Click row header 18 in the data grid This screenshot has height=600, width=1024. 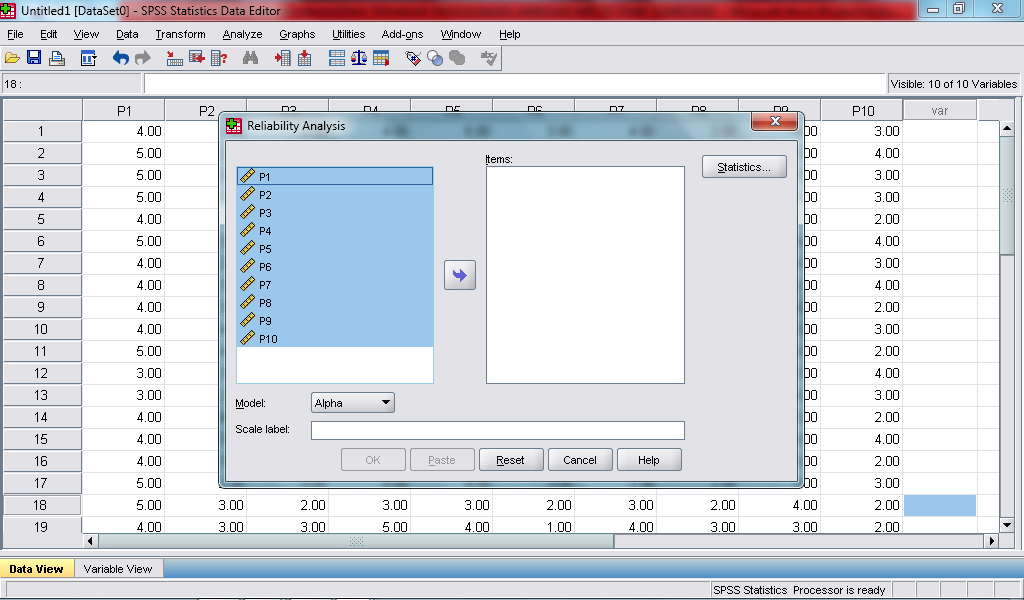point(42,505)
